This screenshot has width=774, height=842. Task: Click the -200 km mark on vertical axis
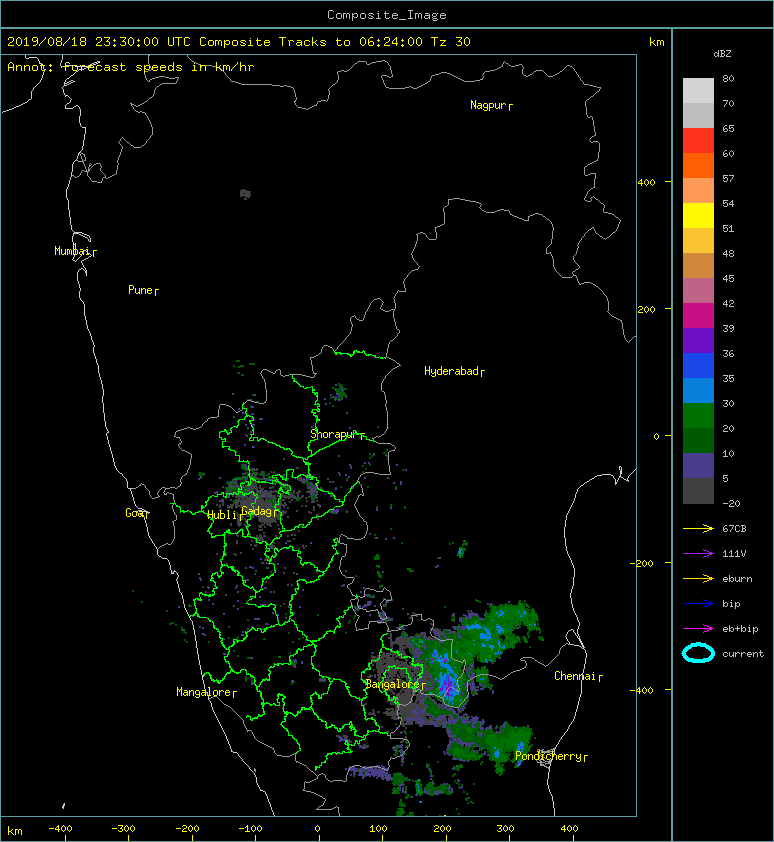coord(642,563)
